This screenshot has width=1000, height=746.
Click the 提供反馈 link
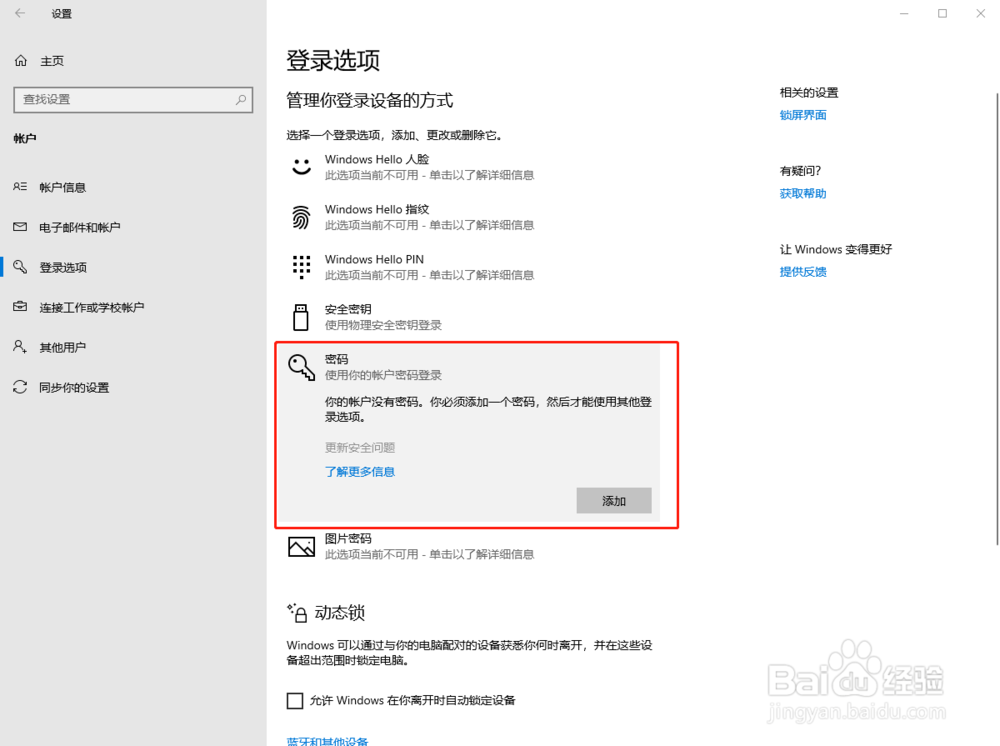[x=803, y=272]
